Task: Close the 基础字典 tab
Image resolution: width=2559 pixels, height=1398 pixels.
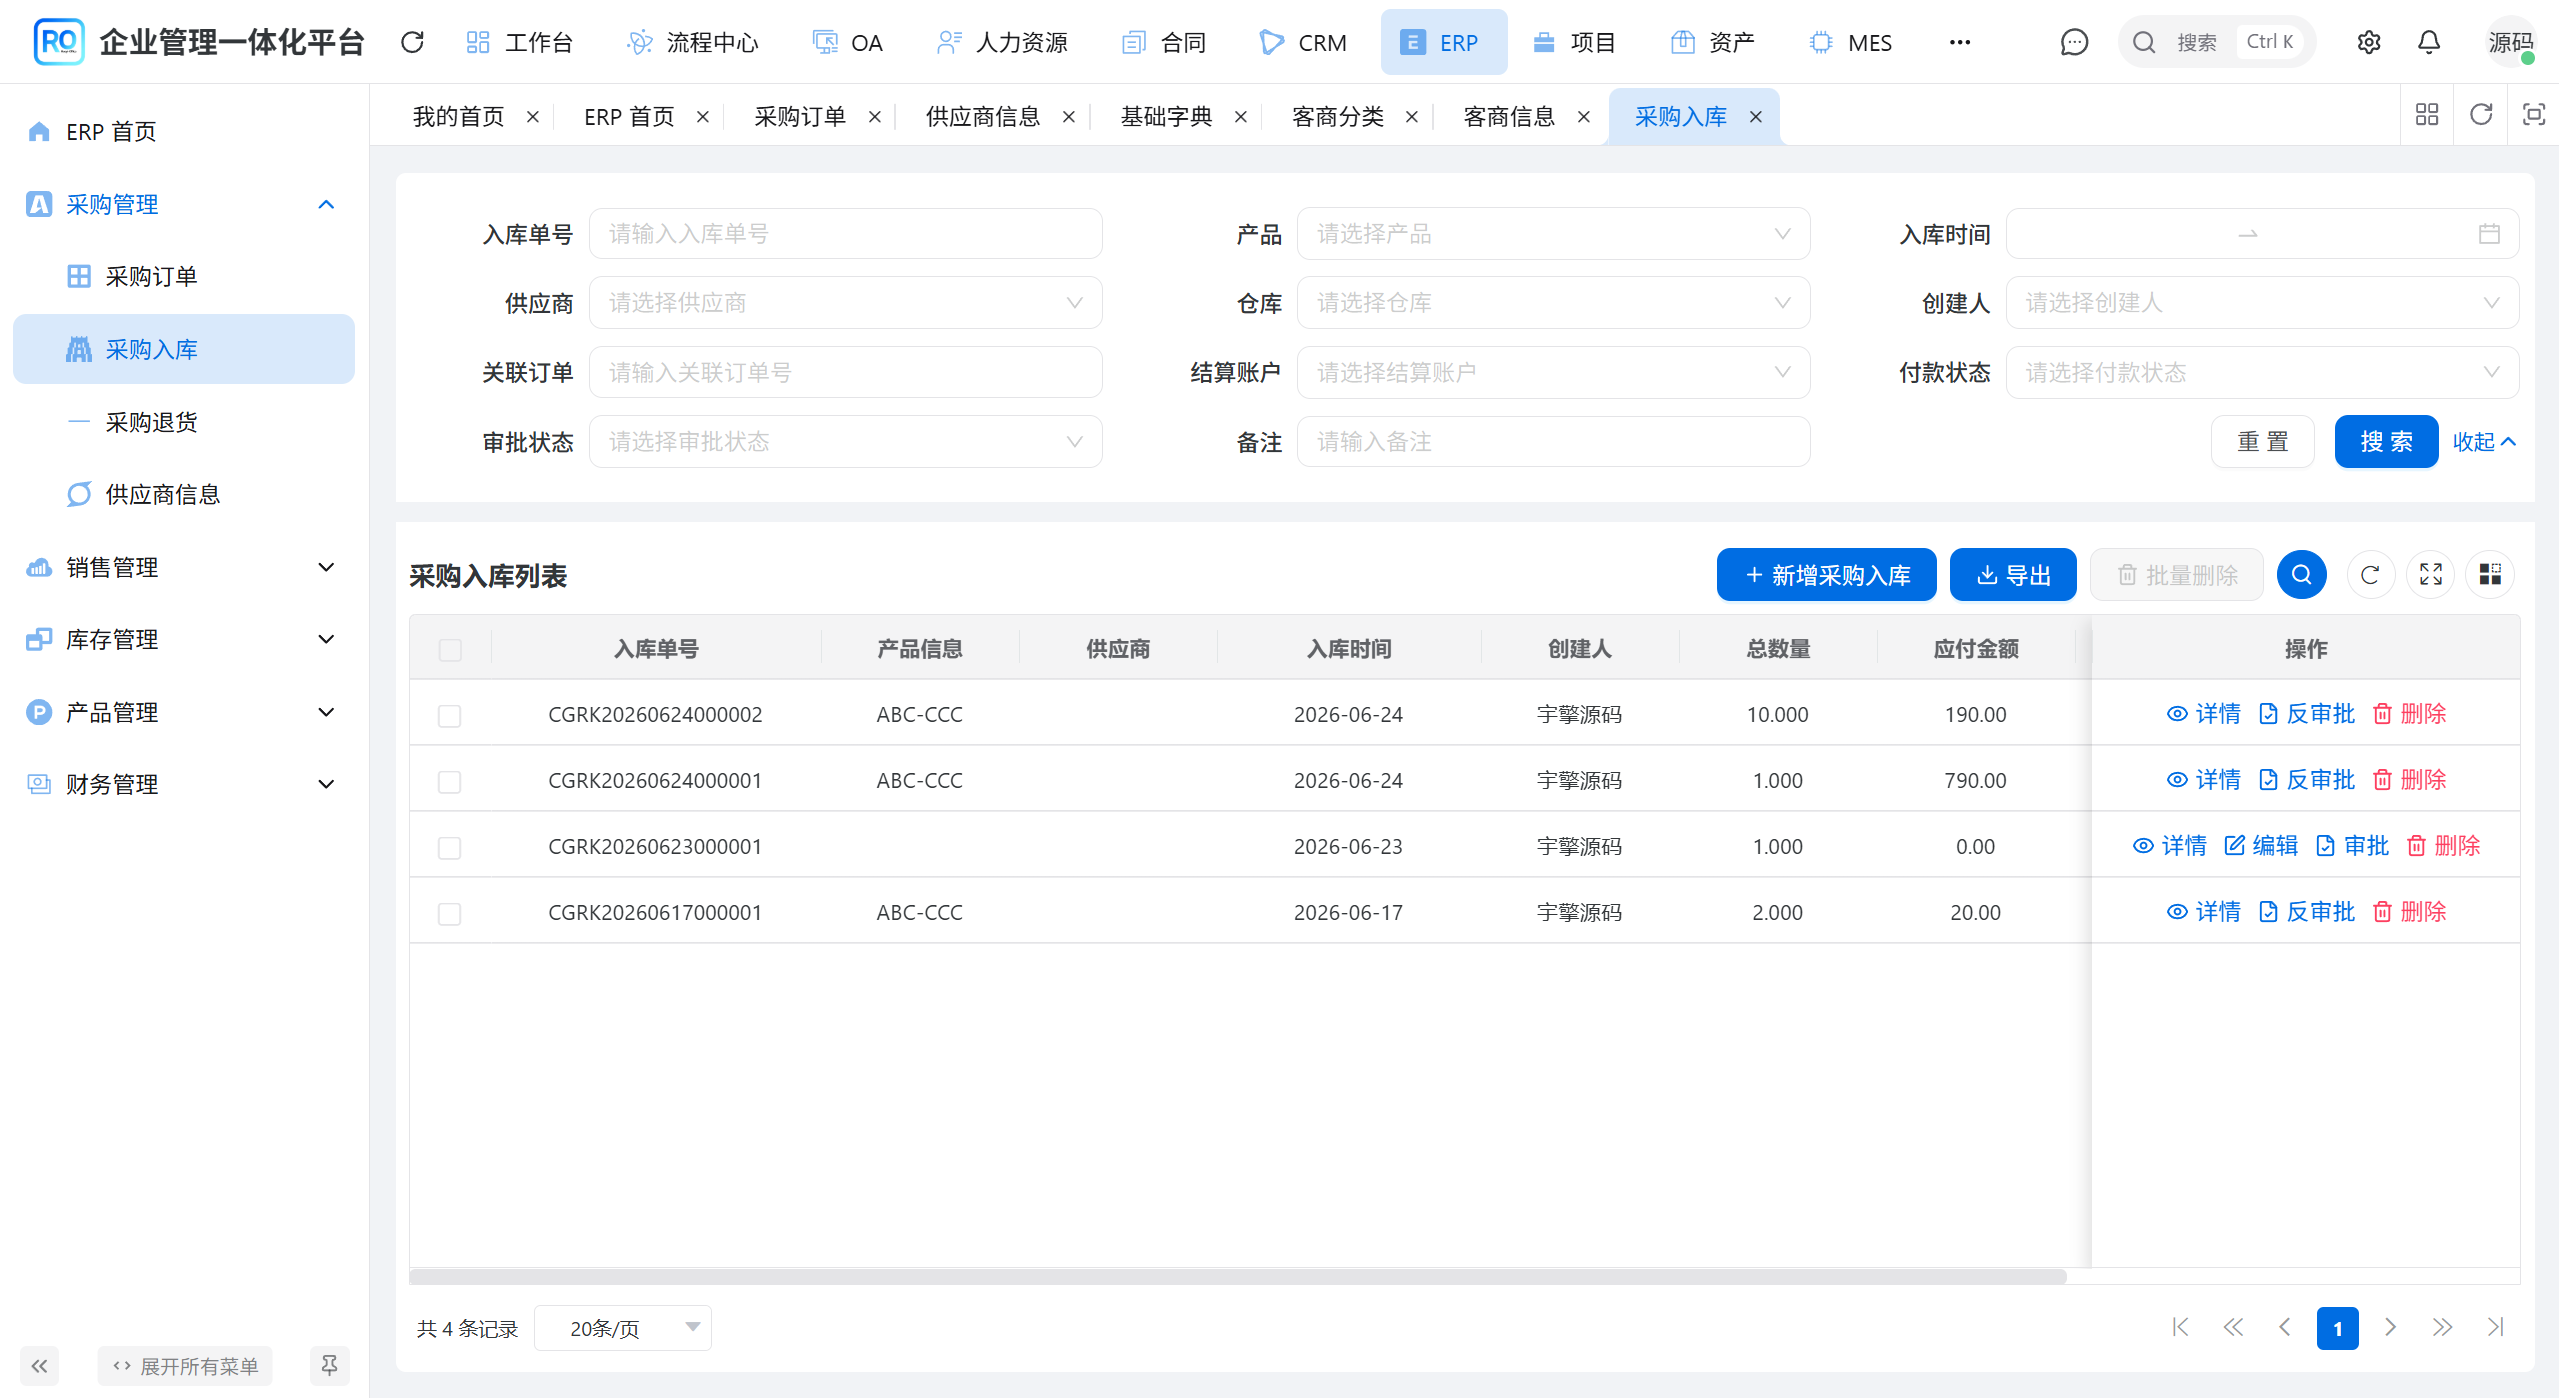Action: coord(1240,117)
